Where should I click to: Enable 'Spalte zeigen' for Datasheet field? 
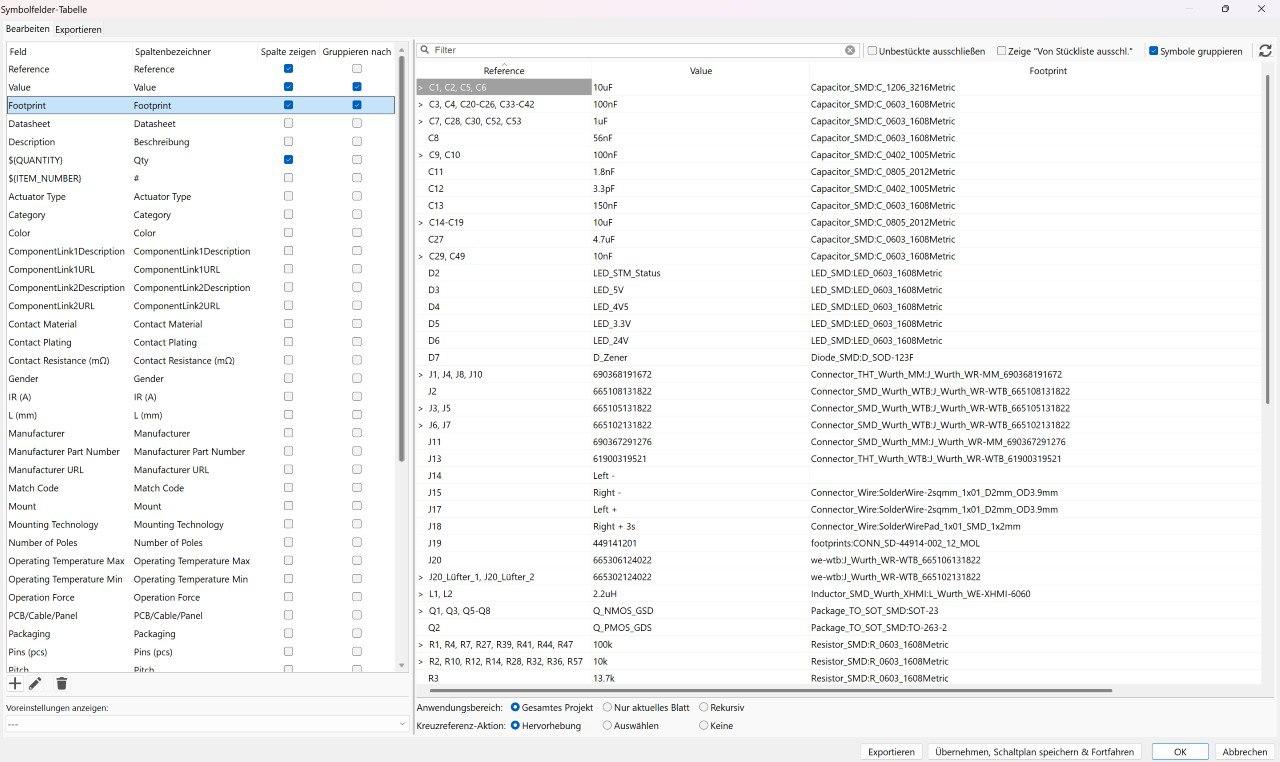288,124
